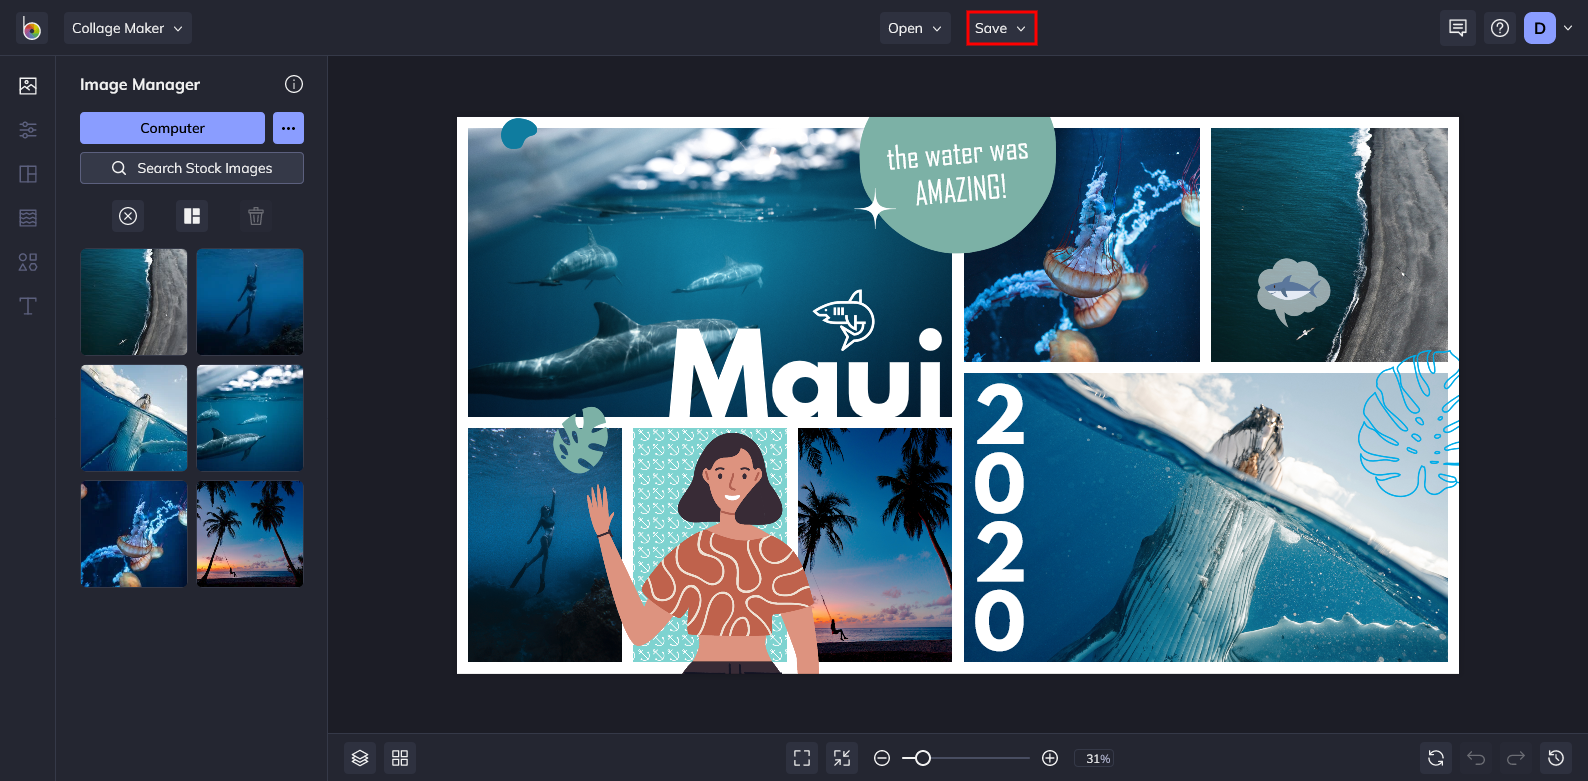Open the Image Manager sidebar icon
This screenshot has height=781, width=1588.
[x=28, y=86]
